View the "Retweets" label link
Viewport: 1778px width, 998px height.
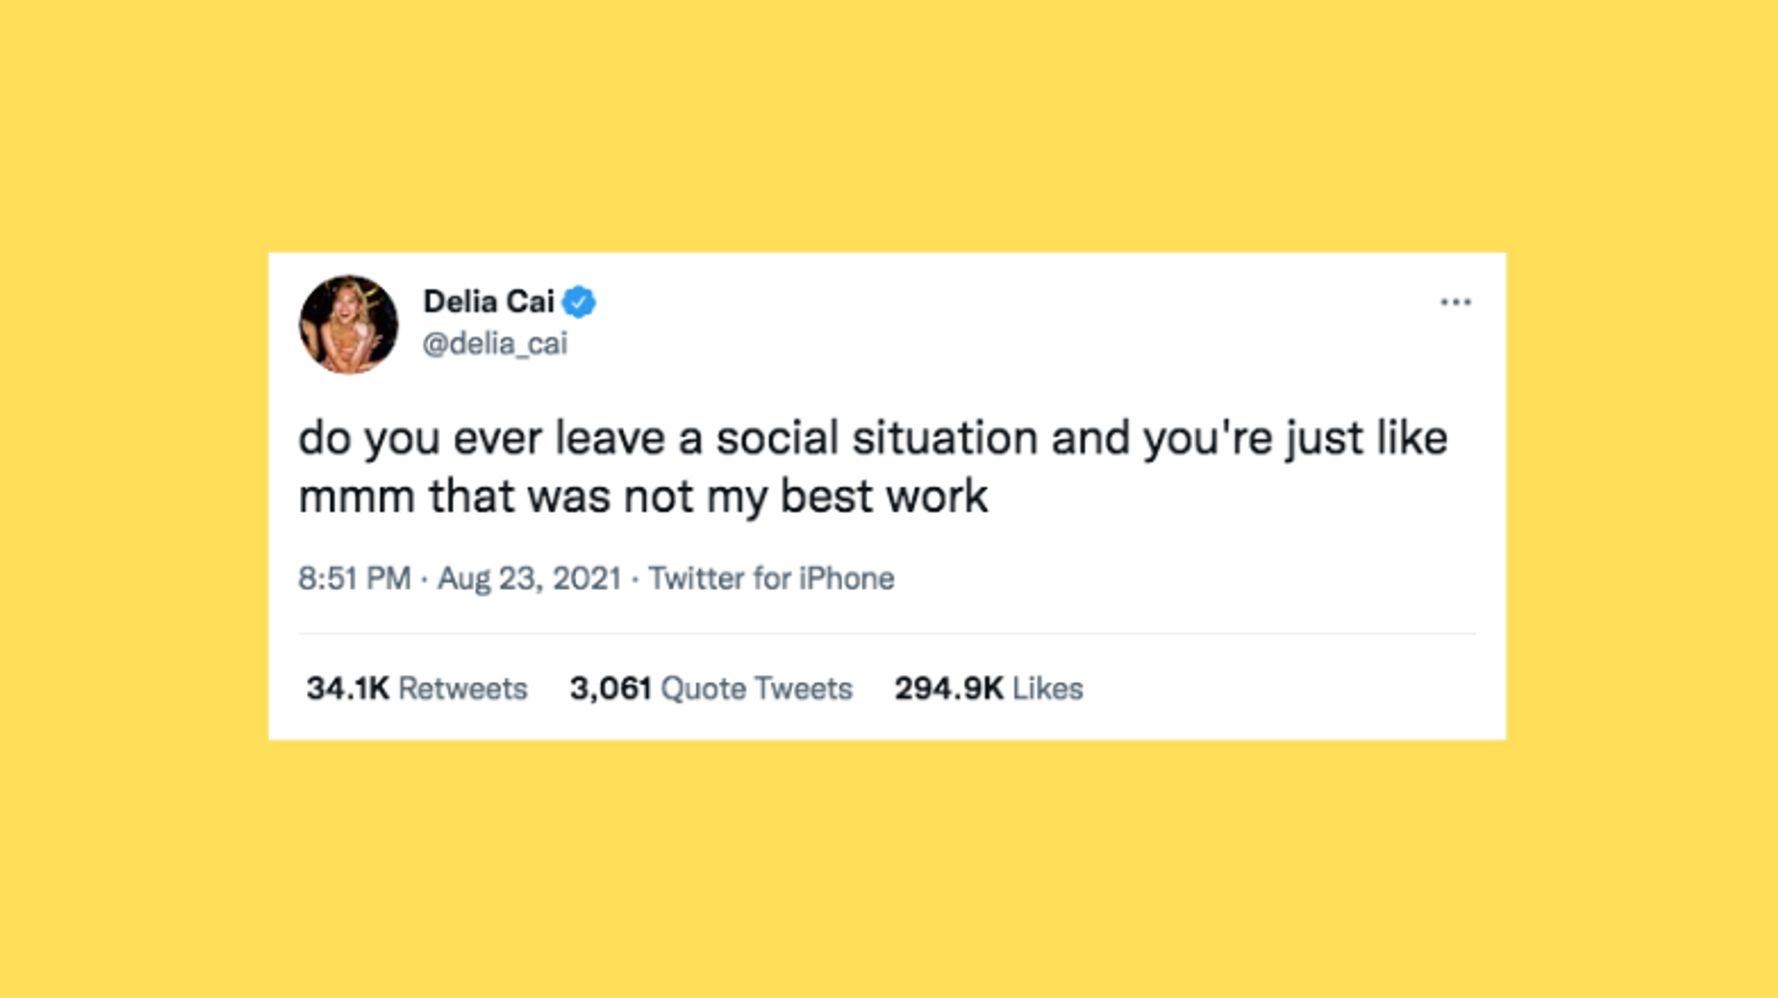[462, 688]
